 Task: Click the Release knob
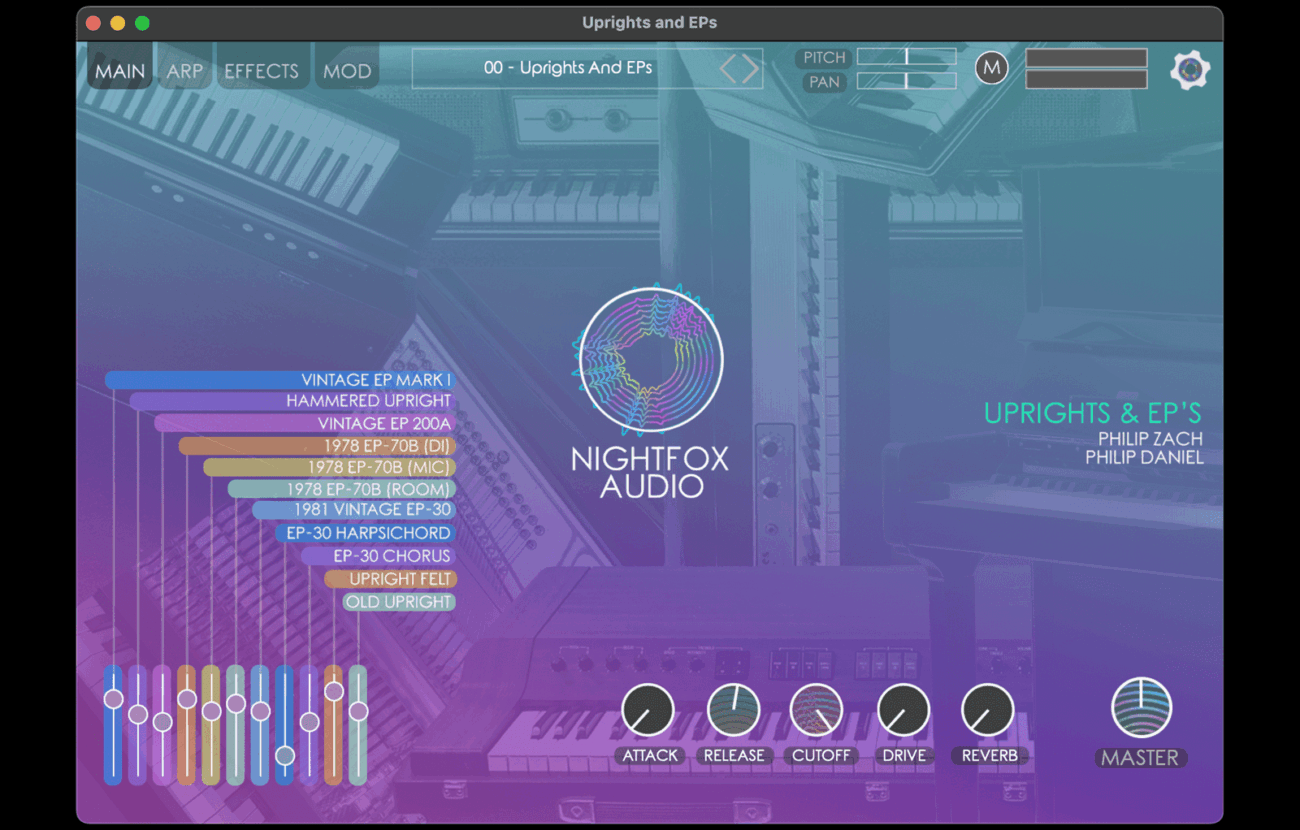coord(733,710)
